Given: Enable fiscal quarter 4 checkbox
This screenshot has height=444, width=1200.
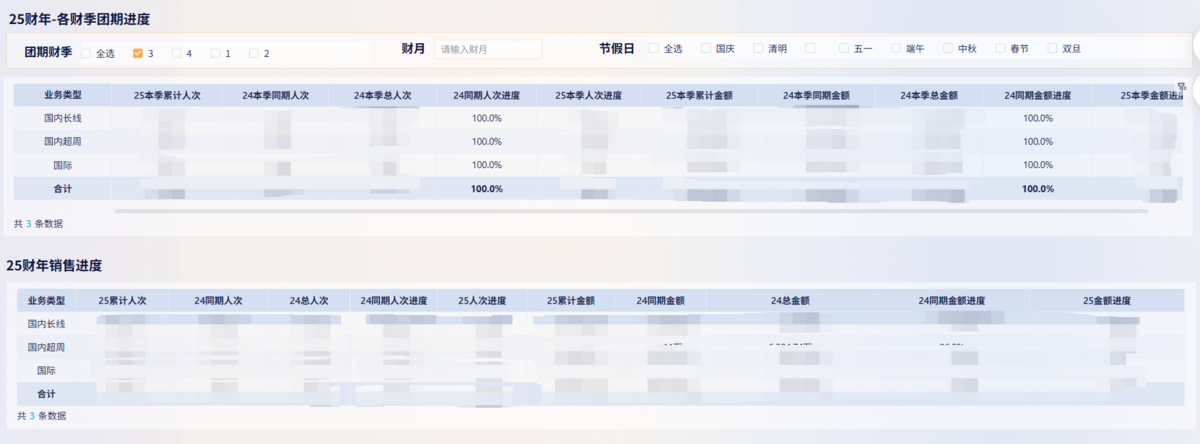Looking at the screenshot, I should (x=177, y=53).
